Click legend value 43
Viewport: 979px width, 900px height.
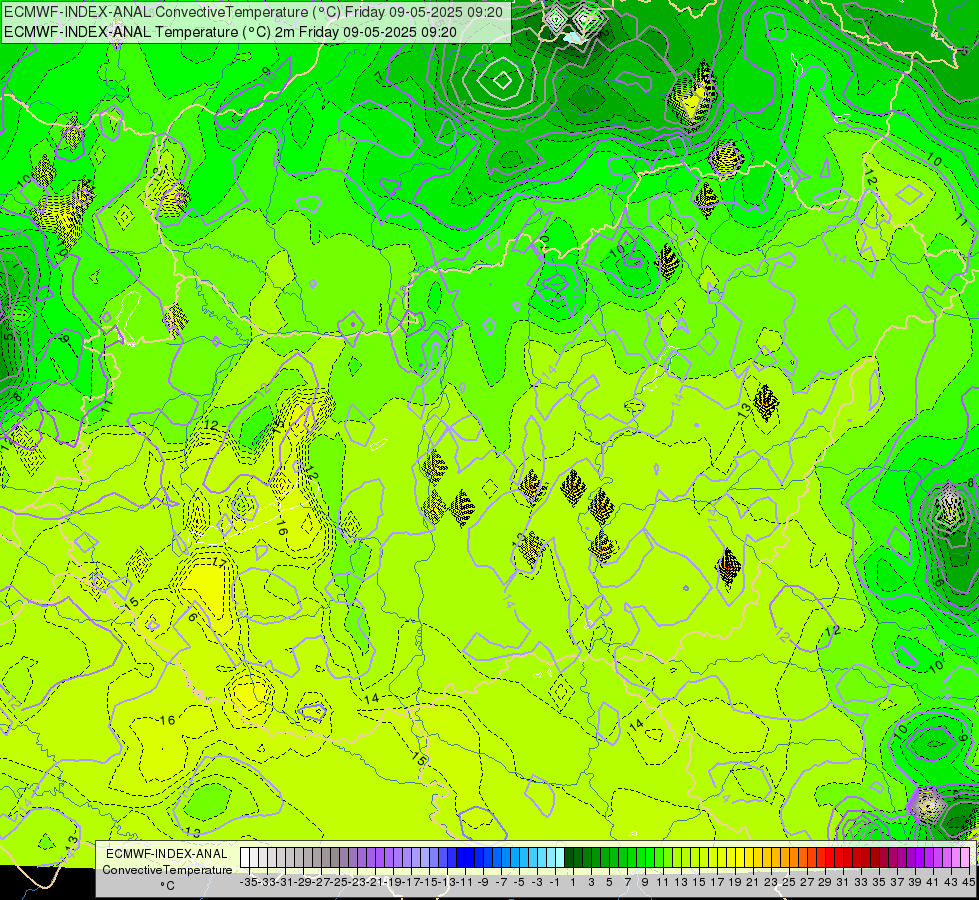pos(951,882)
